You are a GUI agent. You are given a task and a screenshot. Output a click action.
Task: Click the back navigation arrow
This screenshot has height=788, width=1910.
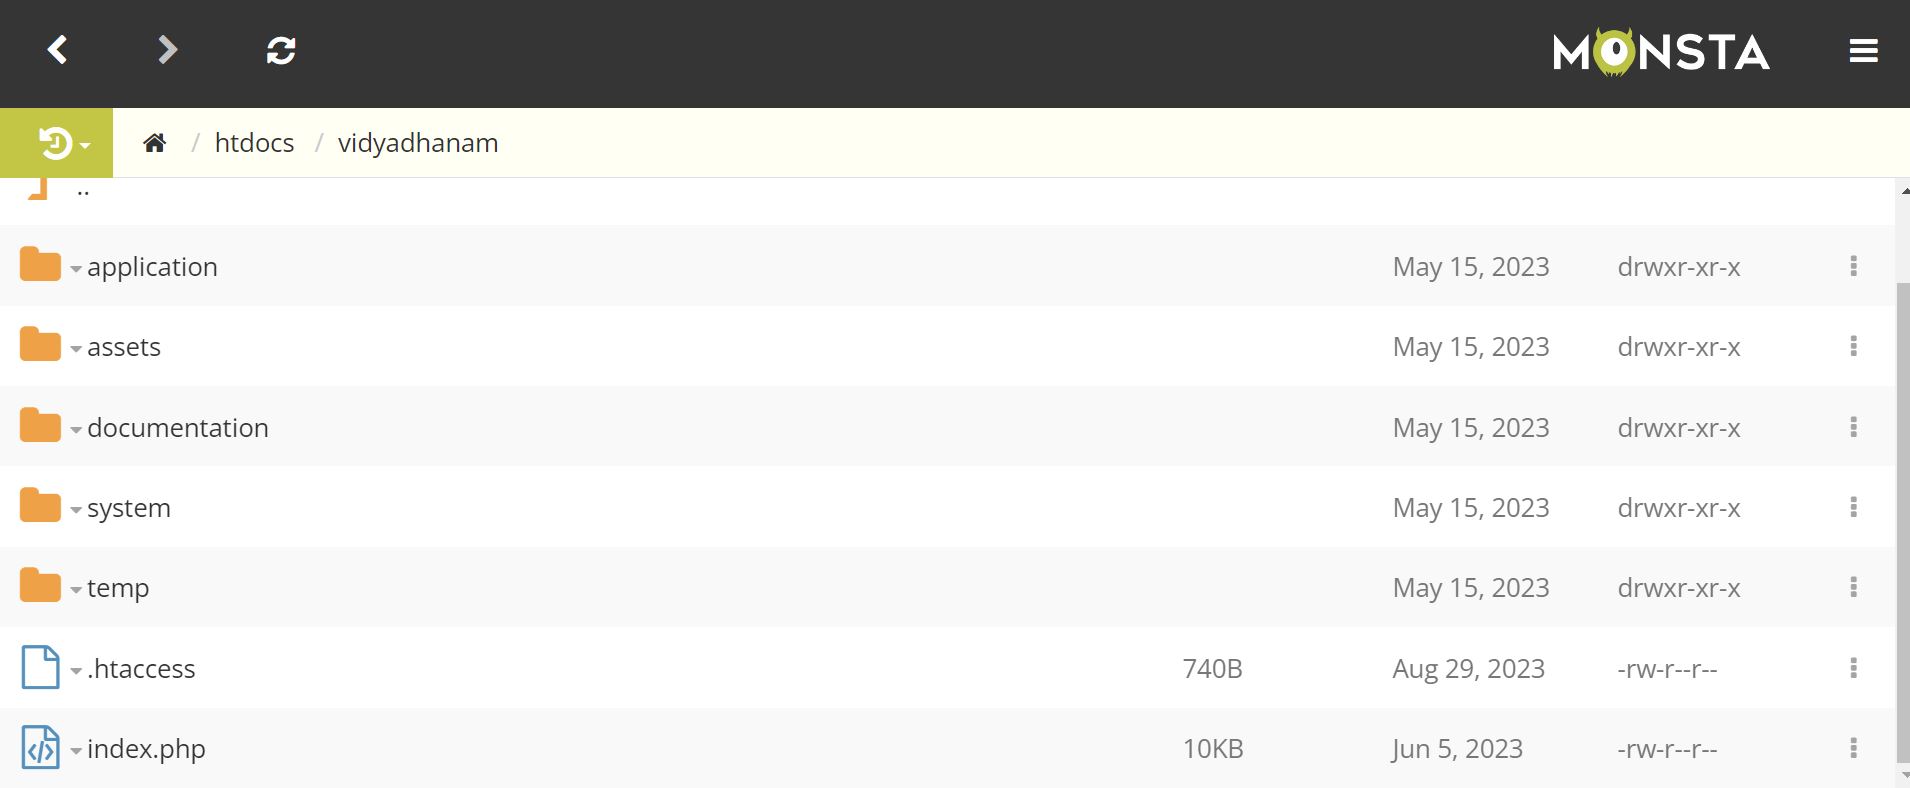click(58, 50)
